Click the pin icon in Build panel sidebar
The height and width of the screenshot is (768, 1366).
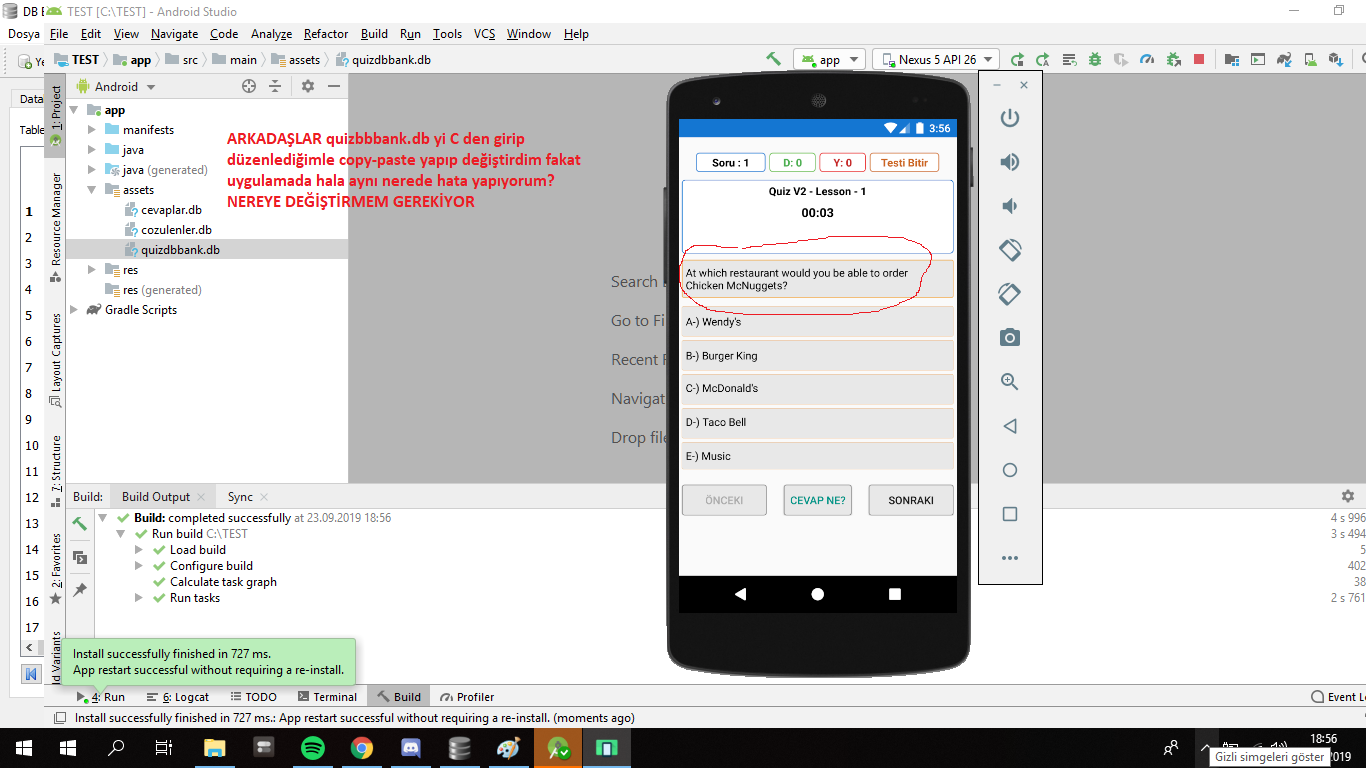click(x=80, y=590)
